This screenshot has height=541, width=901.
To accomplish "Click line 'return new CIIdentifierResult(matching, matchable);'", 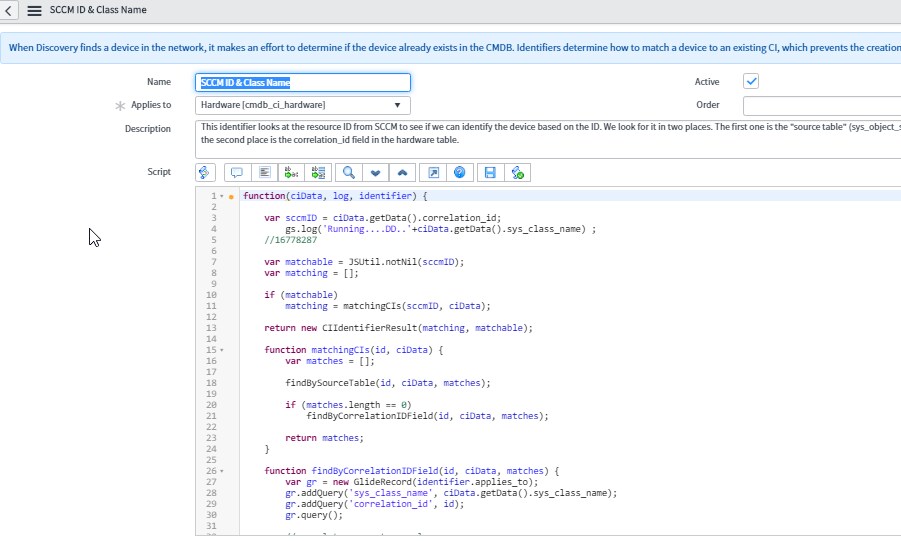I will (398, 328).
